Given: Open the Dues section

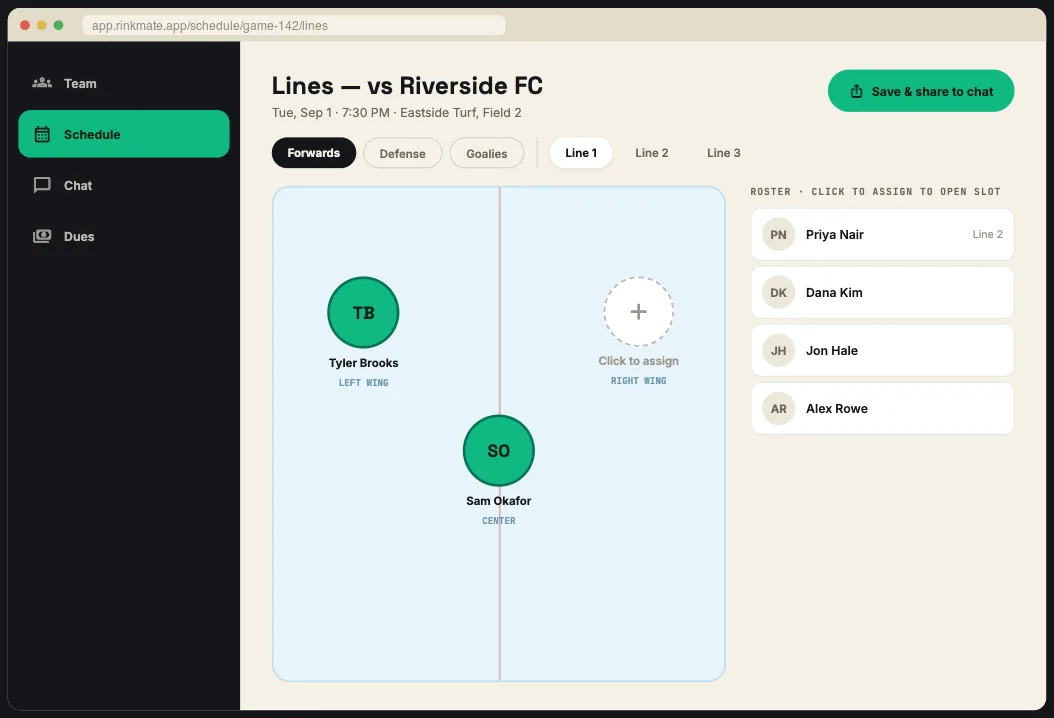Looking at the screenshot, I should tap(124, 236).
